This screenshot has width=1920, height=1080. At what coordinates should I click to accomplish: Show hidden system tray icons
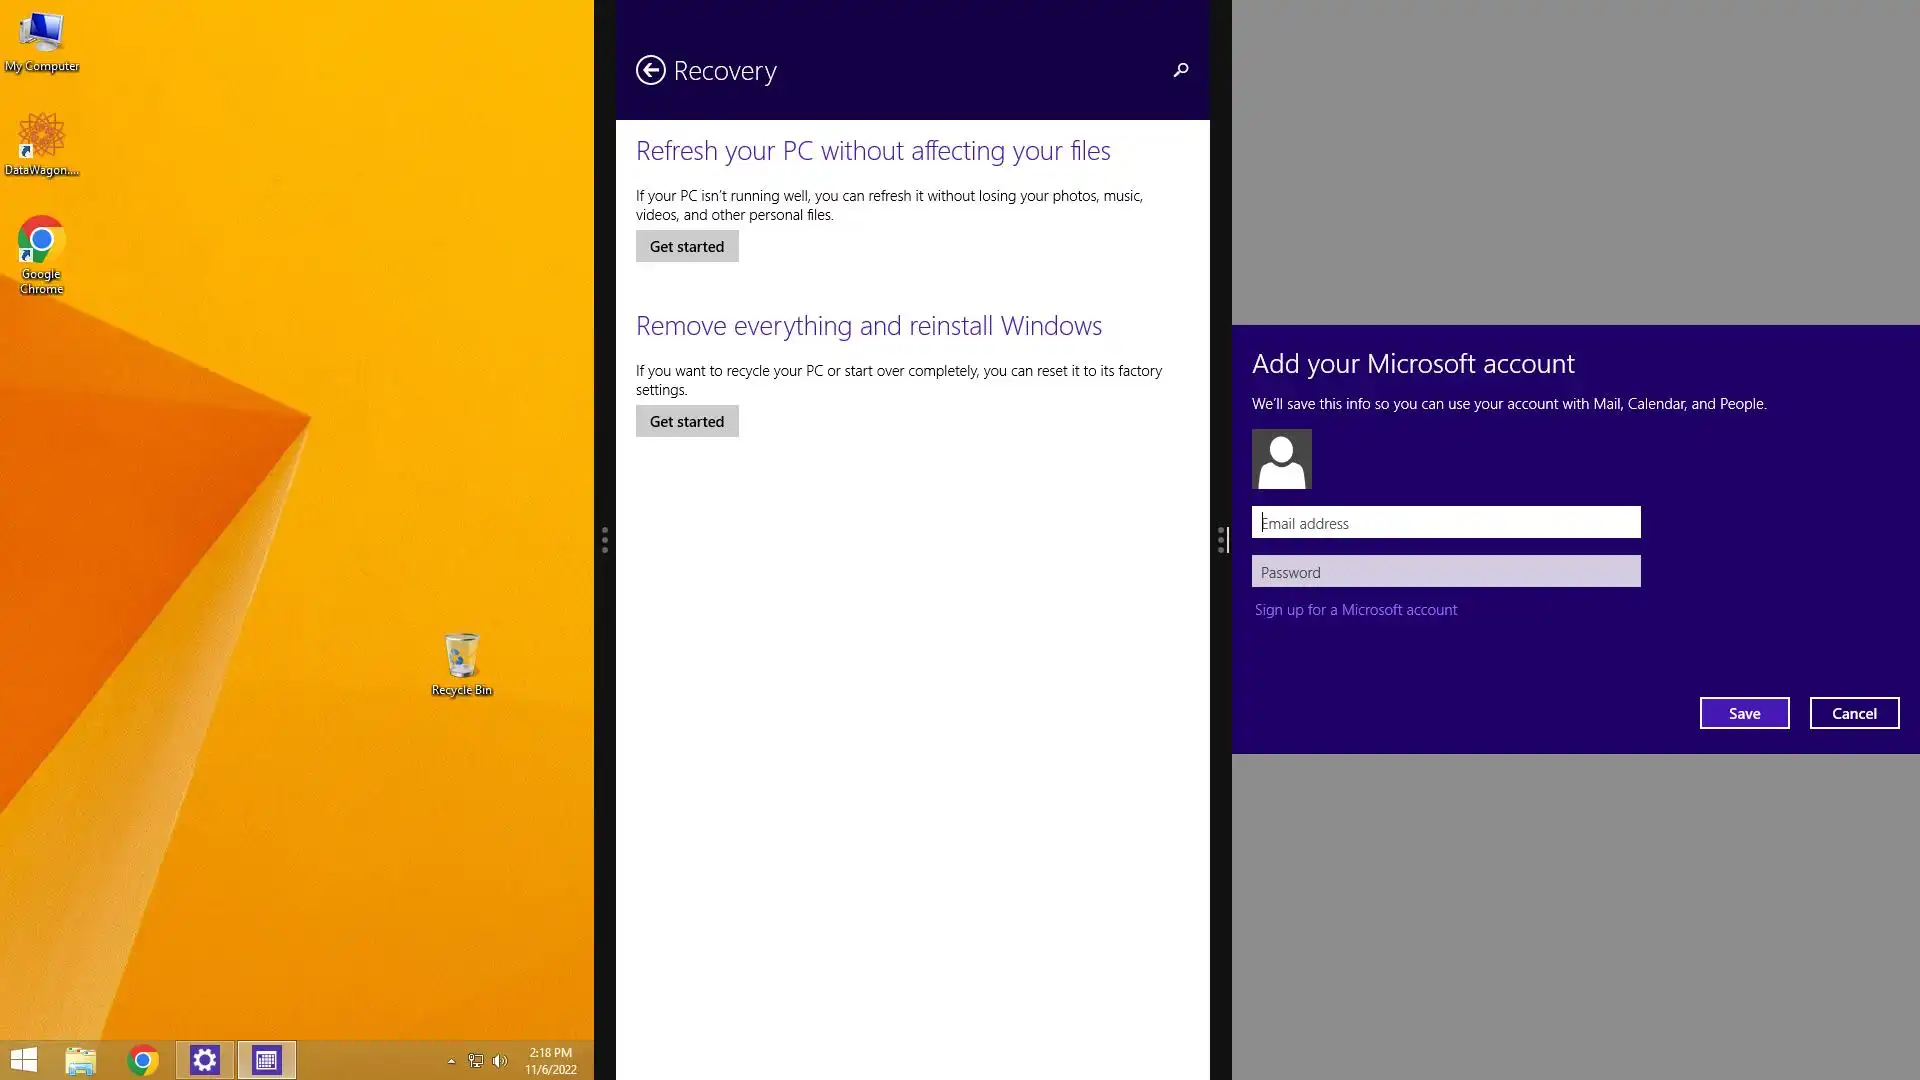pos(451,1061)
